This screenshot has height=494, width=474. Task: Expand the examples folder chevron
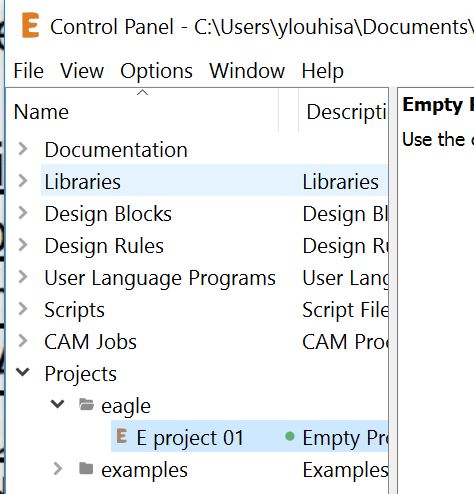[58, 469]
